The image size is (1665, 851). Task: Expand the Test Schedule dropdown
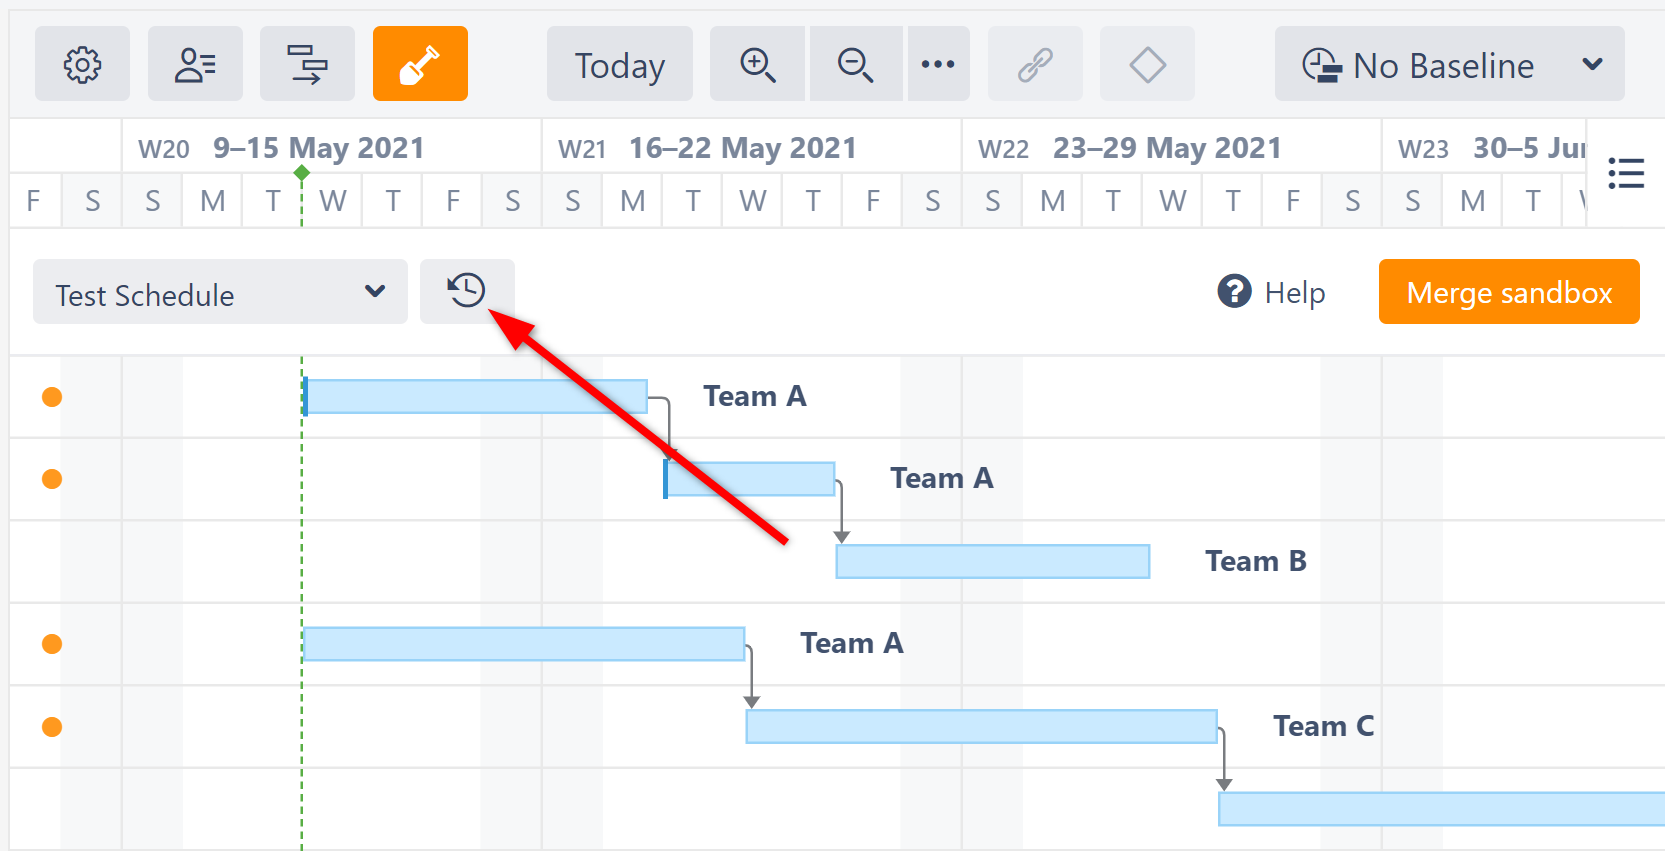[x=219, y=292]
